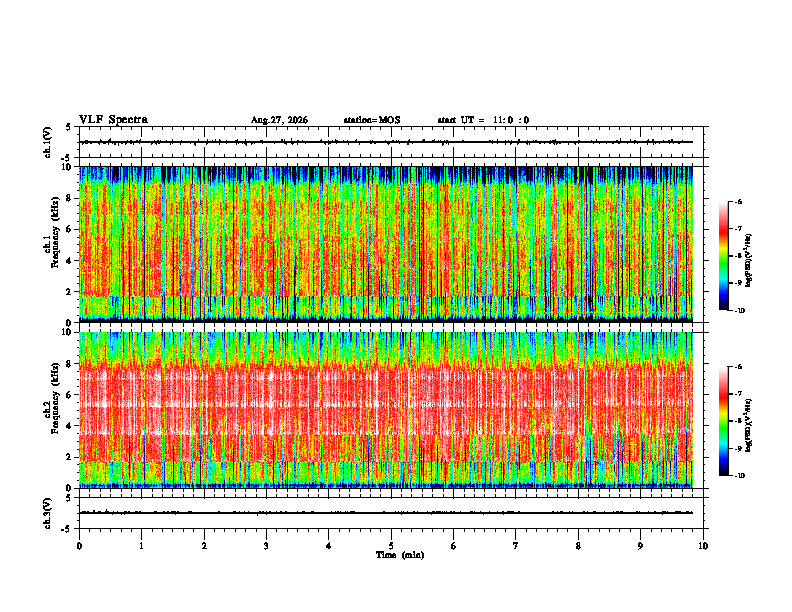The width and height of the screenshot is (792, 612).
Task: Click the 10 minute tick label on time axis
Action: coord(703,546)
